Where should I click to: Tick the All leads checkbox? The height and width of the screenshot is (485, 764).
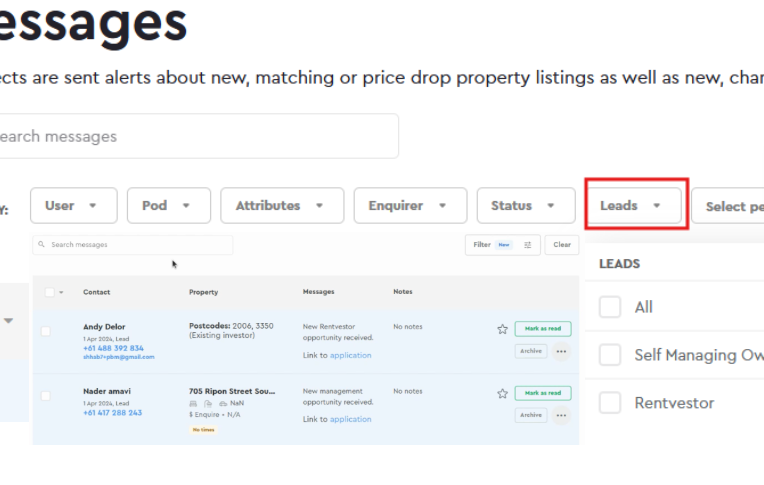click(610, 307)
